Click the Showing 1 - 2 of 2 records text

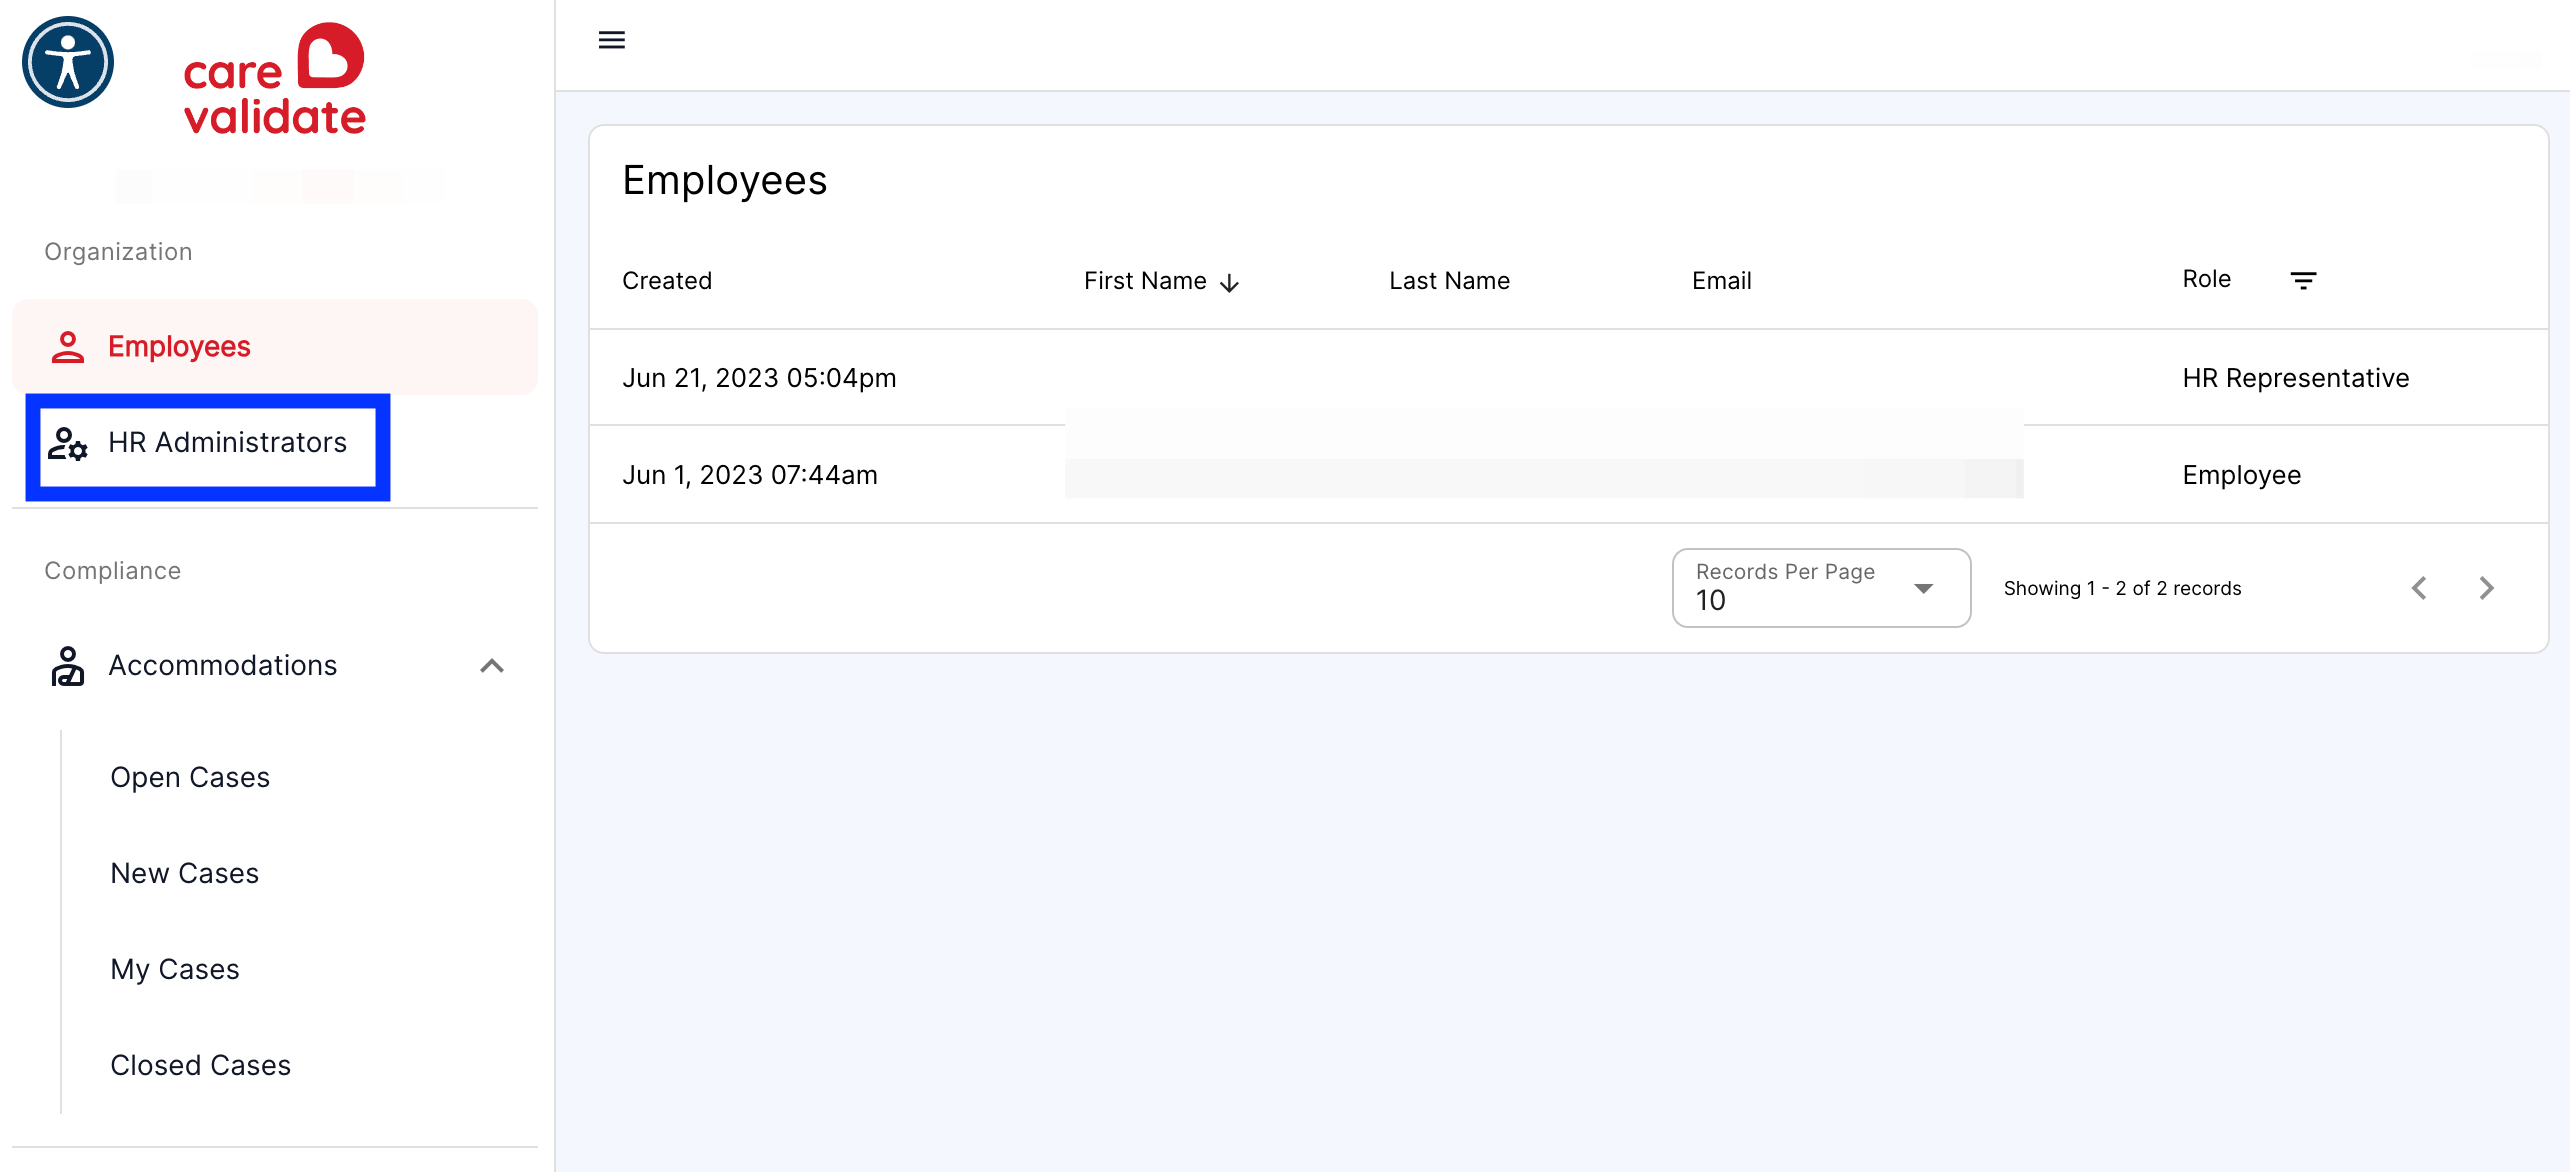pos(2122,589)
